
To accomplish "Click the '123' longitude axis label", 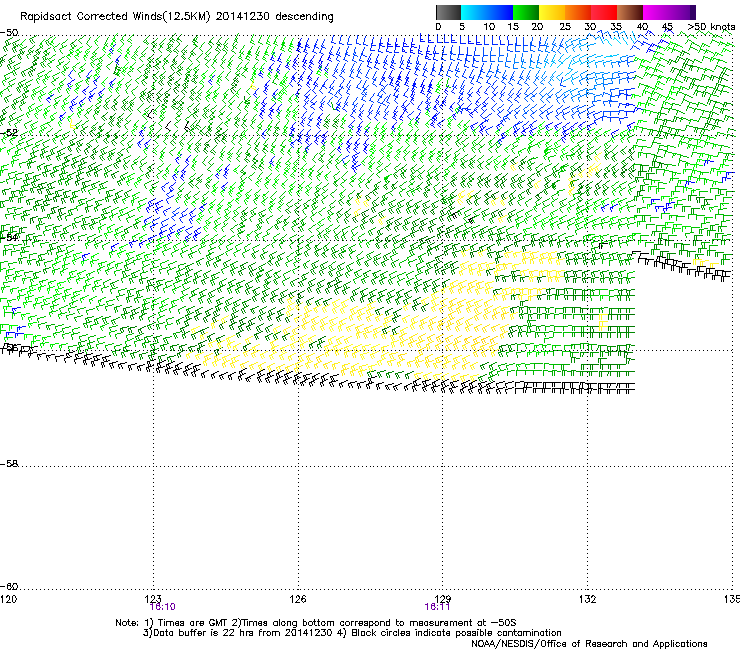I will (x=153, y=599).
